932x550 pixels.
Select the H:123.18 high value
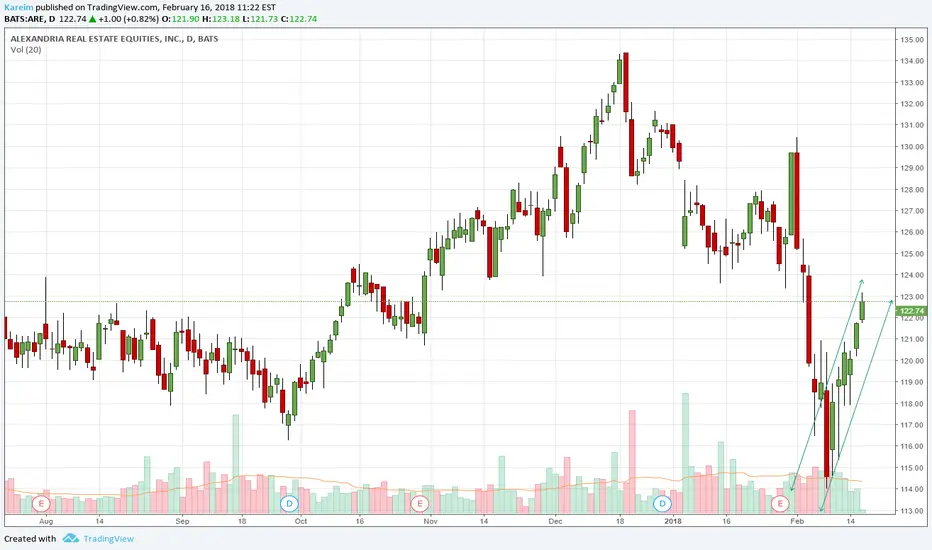221,19
